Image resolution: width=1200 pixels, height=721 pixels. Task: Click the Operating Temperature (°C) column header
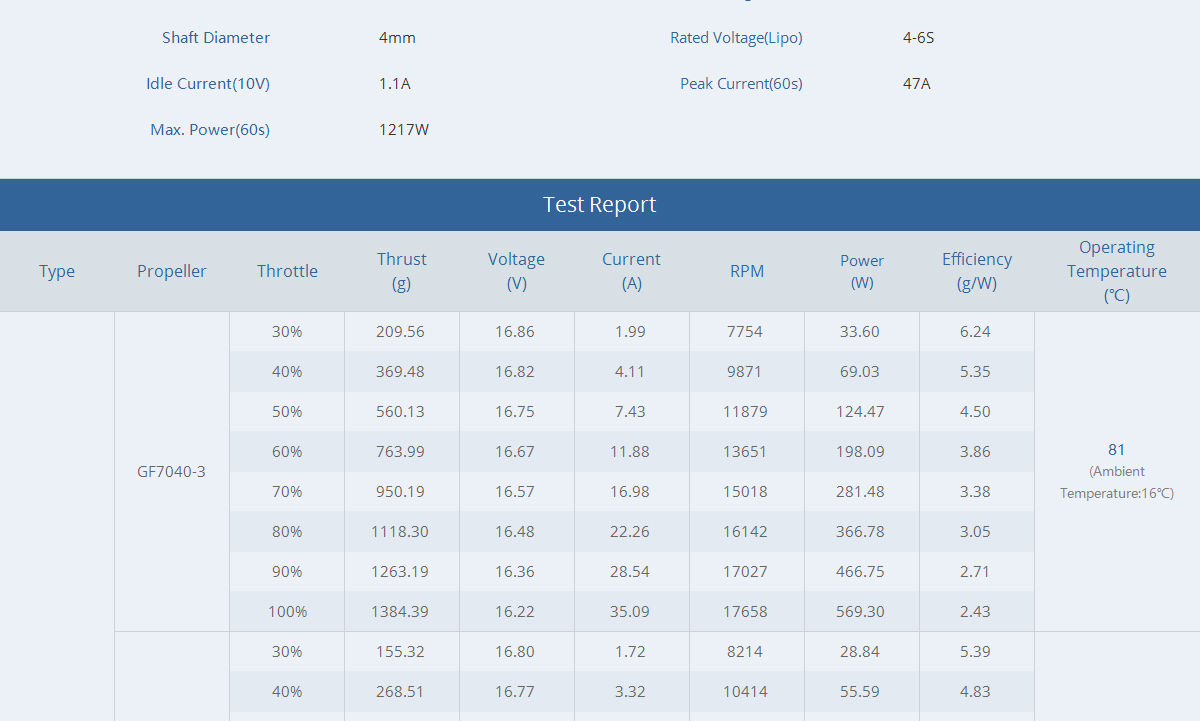[1117, 271]
